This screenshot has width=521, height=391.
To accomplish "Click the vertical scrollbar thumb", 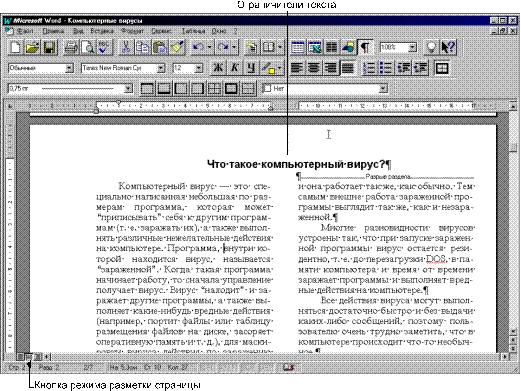I will pos(514,147).
